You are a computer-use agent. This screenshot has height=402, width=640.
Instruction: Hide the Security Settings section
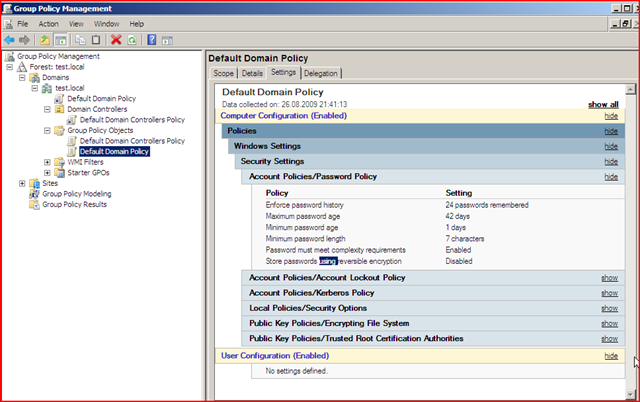click(x=611, y=162)
